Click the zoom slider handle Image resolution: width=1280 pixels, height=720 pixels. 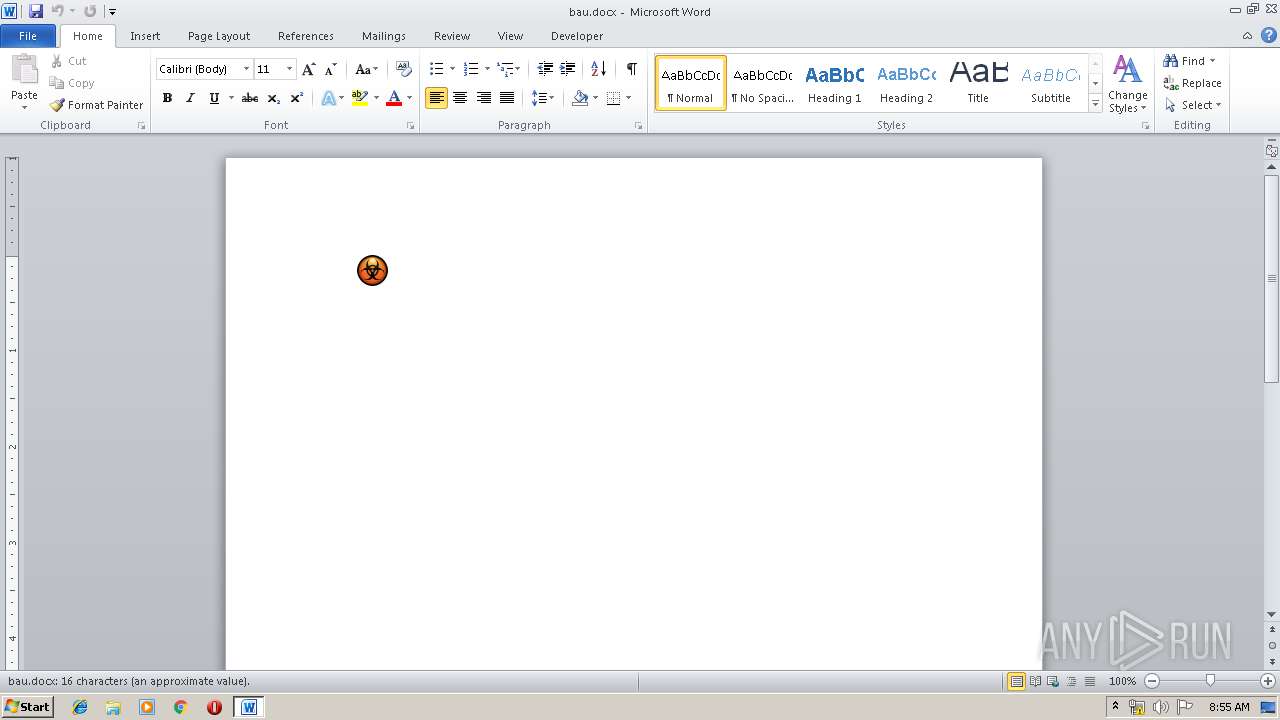point(1210,681)
